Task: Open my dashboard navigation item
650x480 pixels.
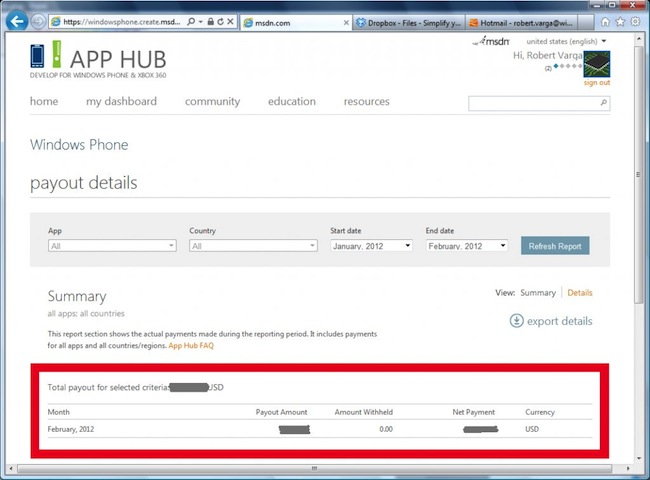Action: coord(121,101)
